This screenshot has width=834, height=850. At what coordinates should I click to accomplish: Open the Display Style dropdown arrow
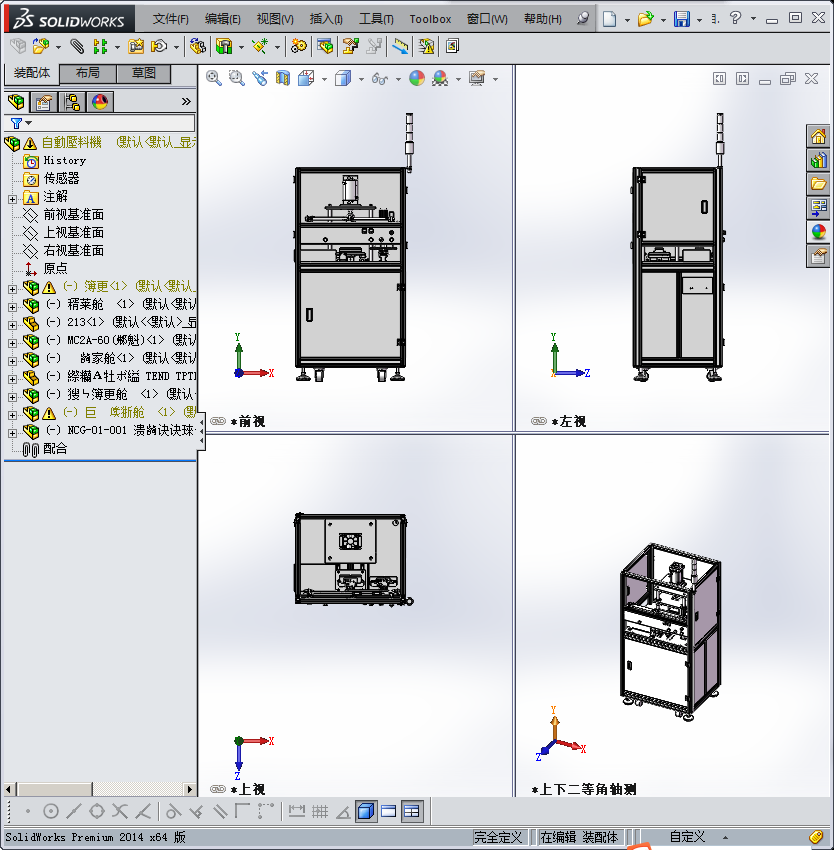pos(361,79)
